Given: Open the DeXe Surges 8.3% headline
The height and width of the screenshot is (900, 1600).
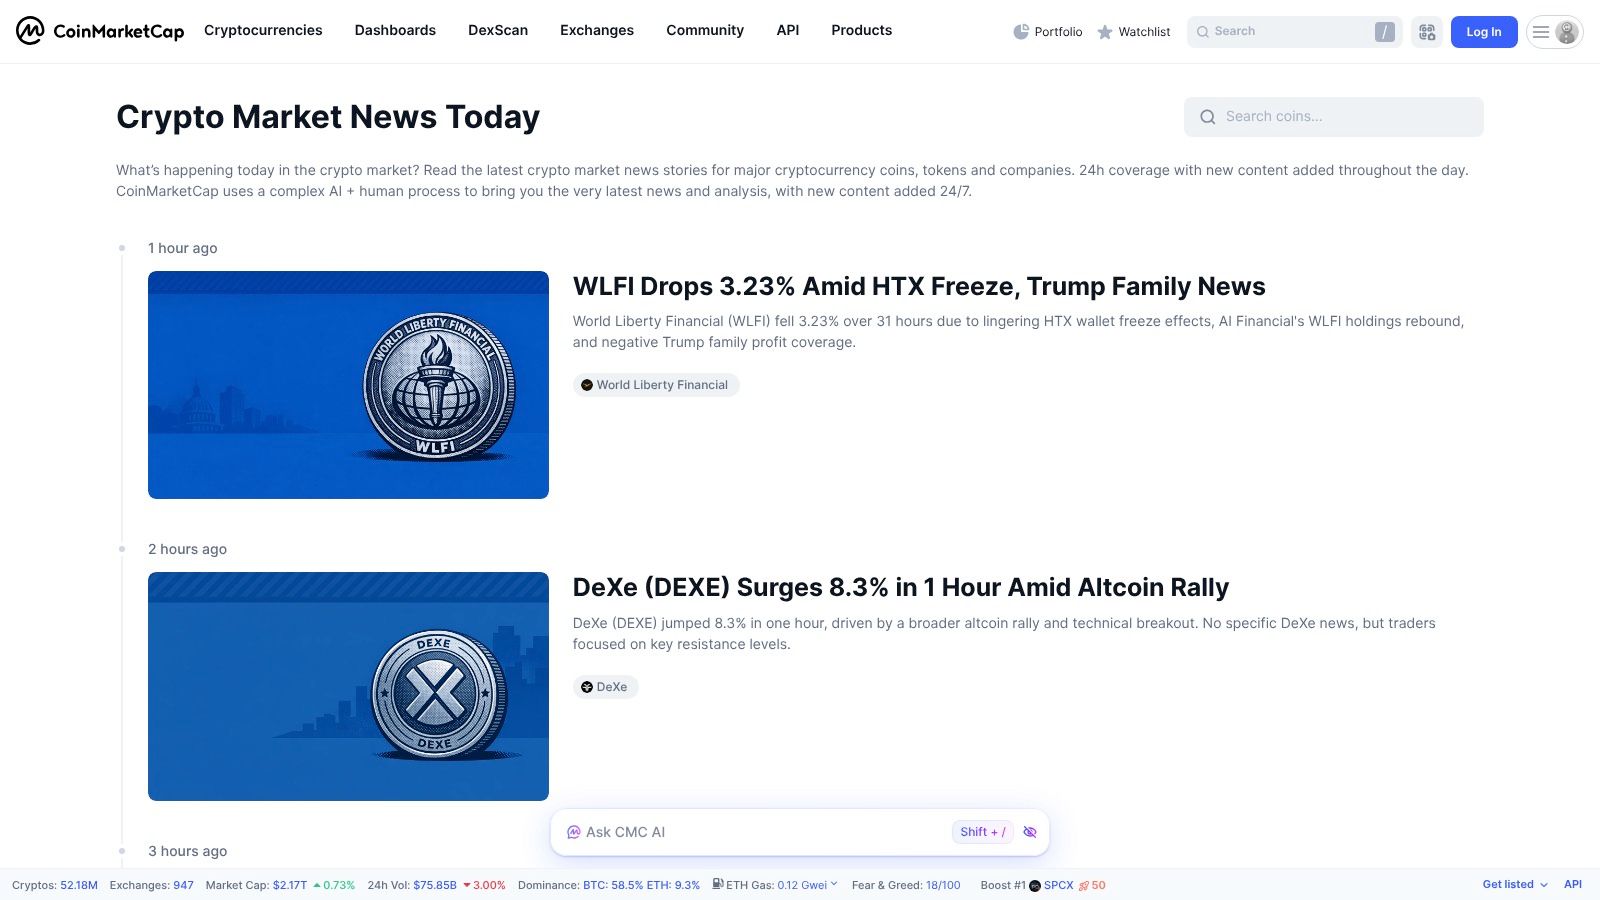Looking at the screenshot, I should point(901,587).
